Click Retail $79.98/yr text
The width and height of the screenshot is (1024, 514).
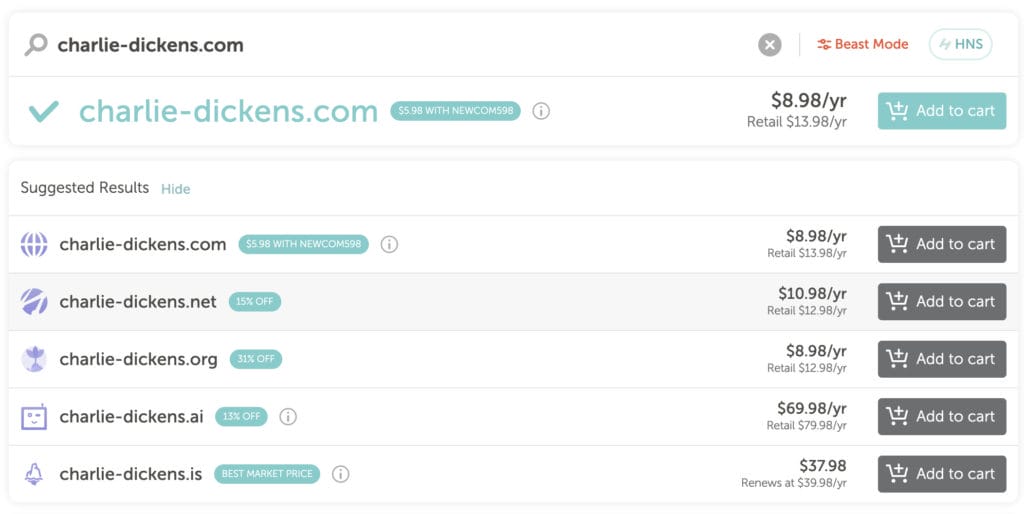coord(807,426)
